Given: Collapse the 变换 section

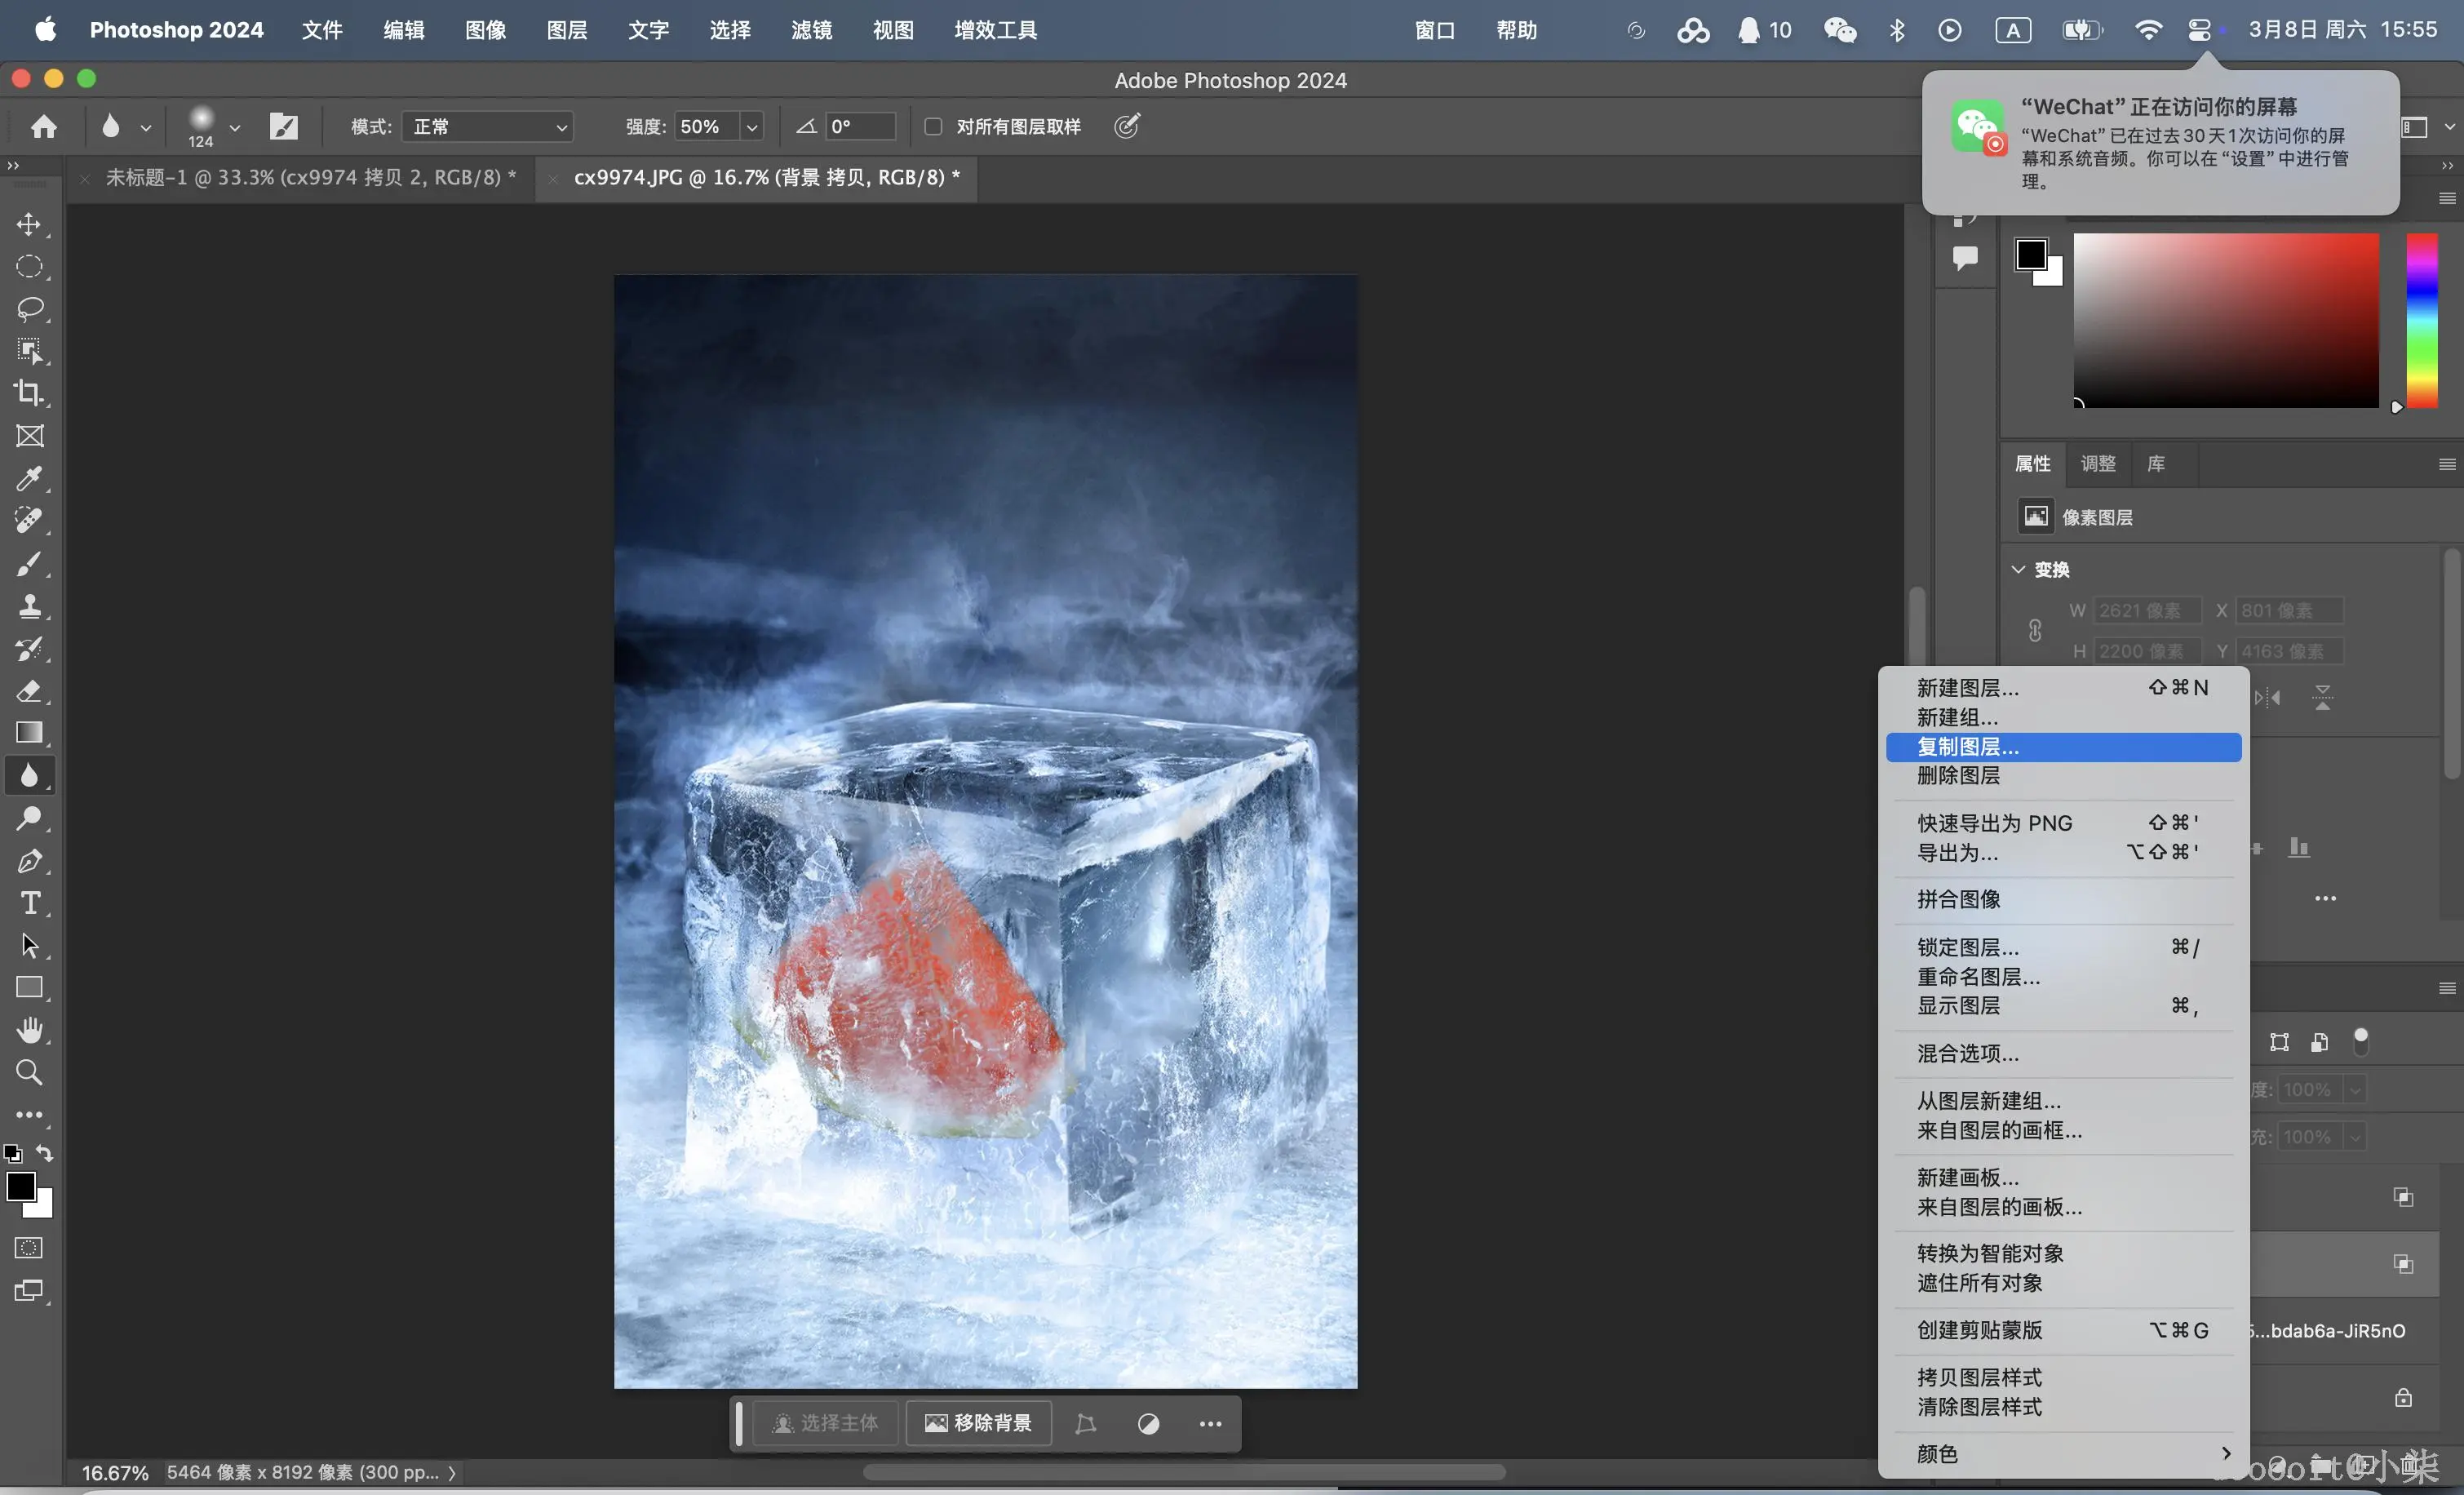Looking at the screenshot, I should pos(2018,569).
